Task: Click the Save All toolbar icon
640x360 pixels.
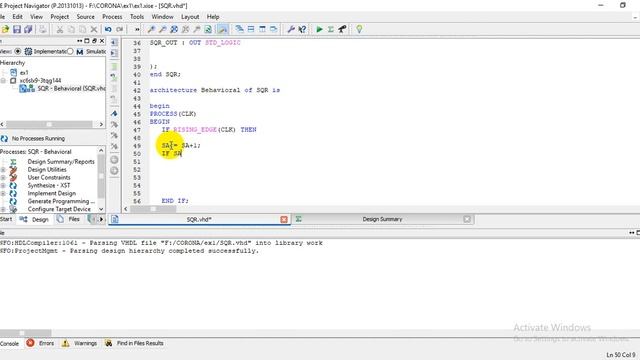Action: click(x=28, y=29)
